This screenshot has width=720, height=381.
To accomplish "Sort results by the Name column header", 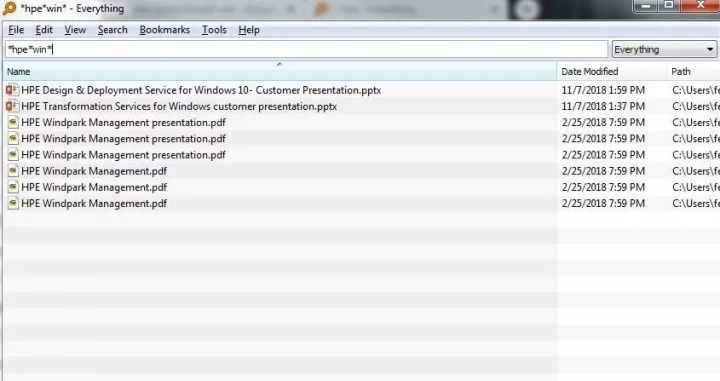I will pyautogui.click(x=279, y=71).
